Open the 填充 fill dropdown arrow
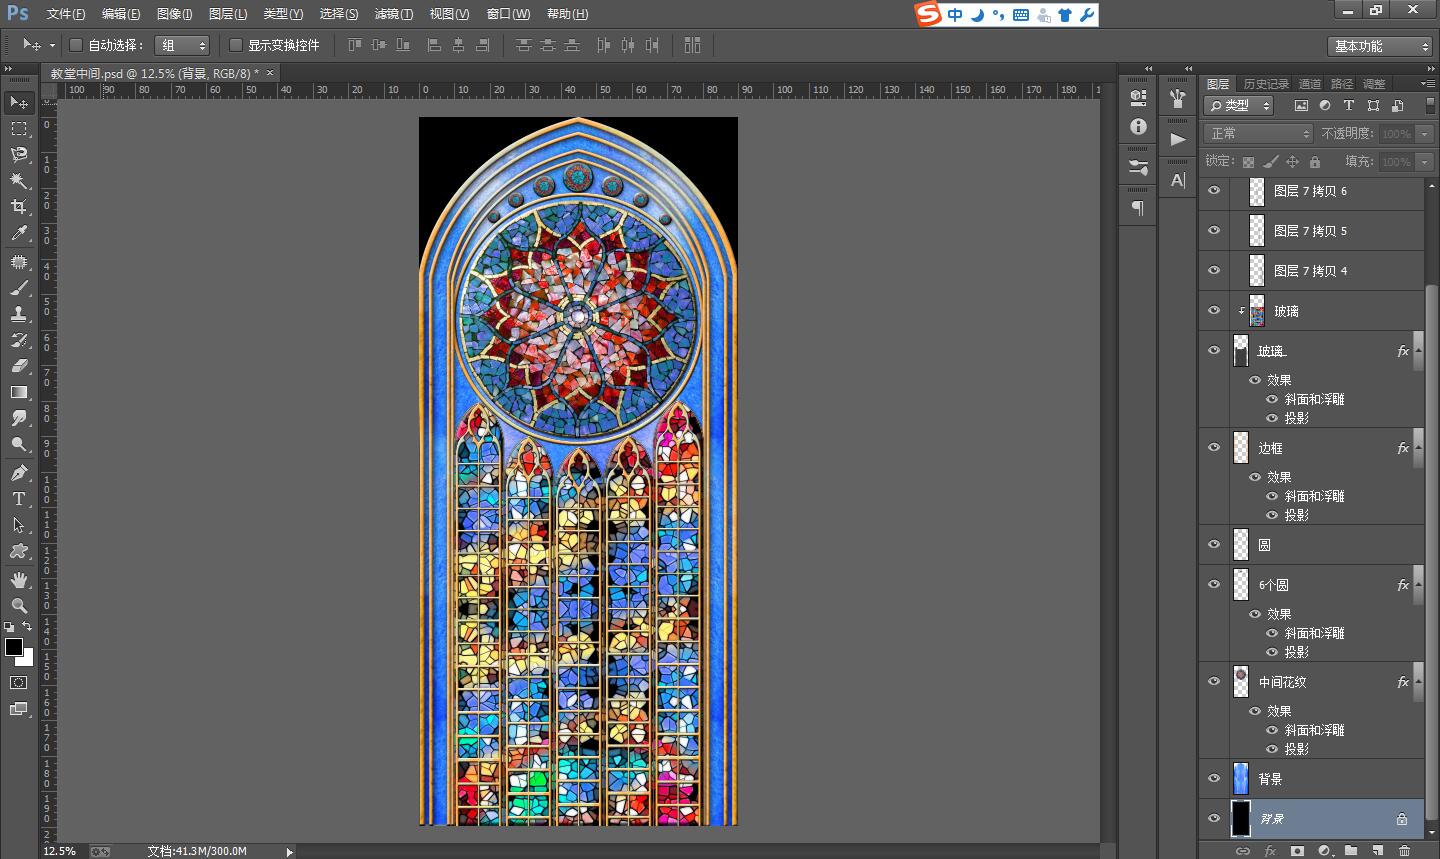The image size is (1440, 859). click(x=1425, y=161)
